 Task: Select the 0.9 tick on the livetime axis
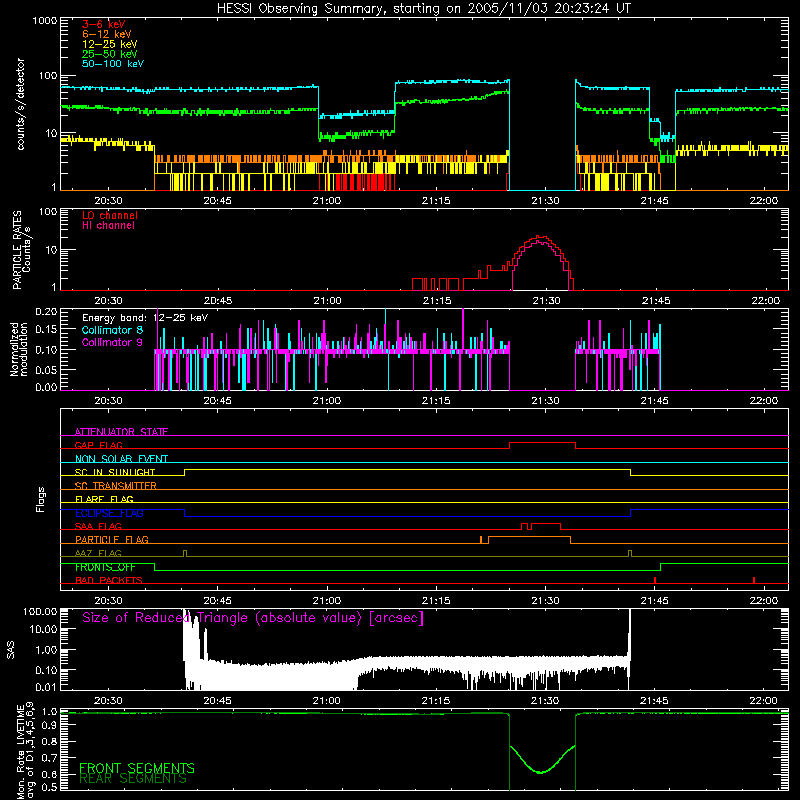pos(49,726)
